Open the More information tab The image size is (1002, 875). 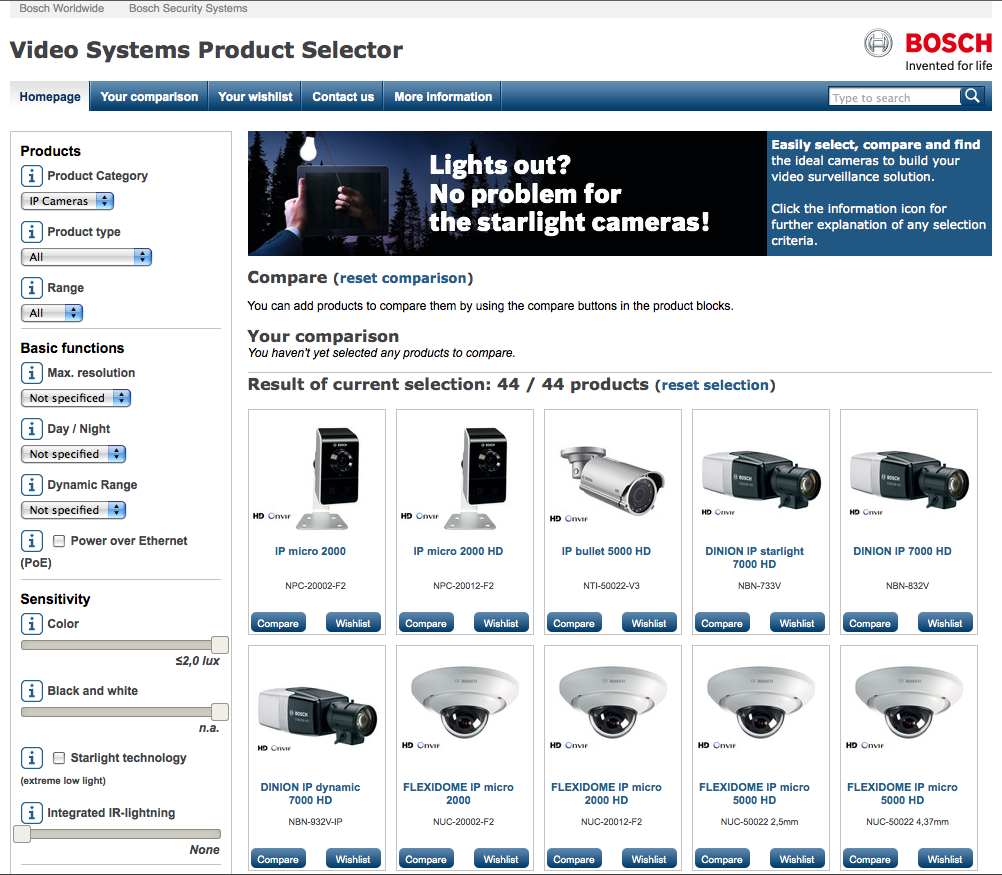coord(443,97)
